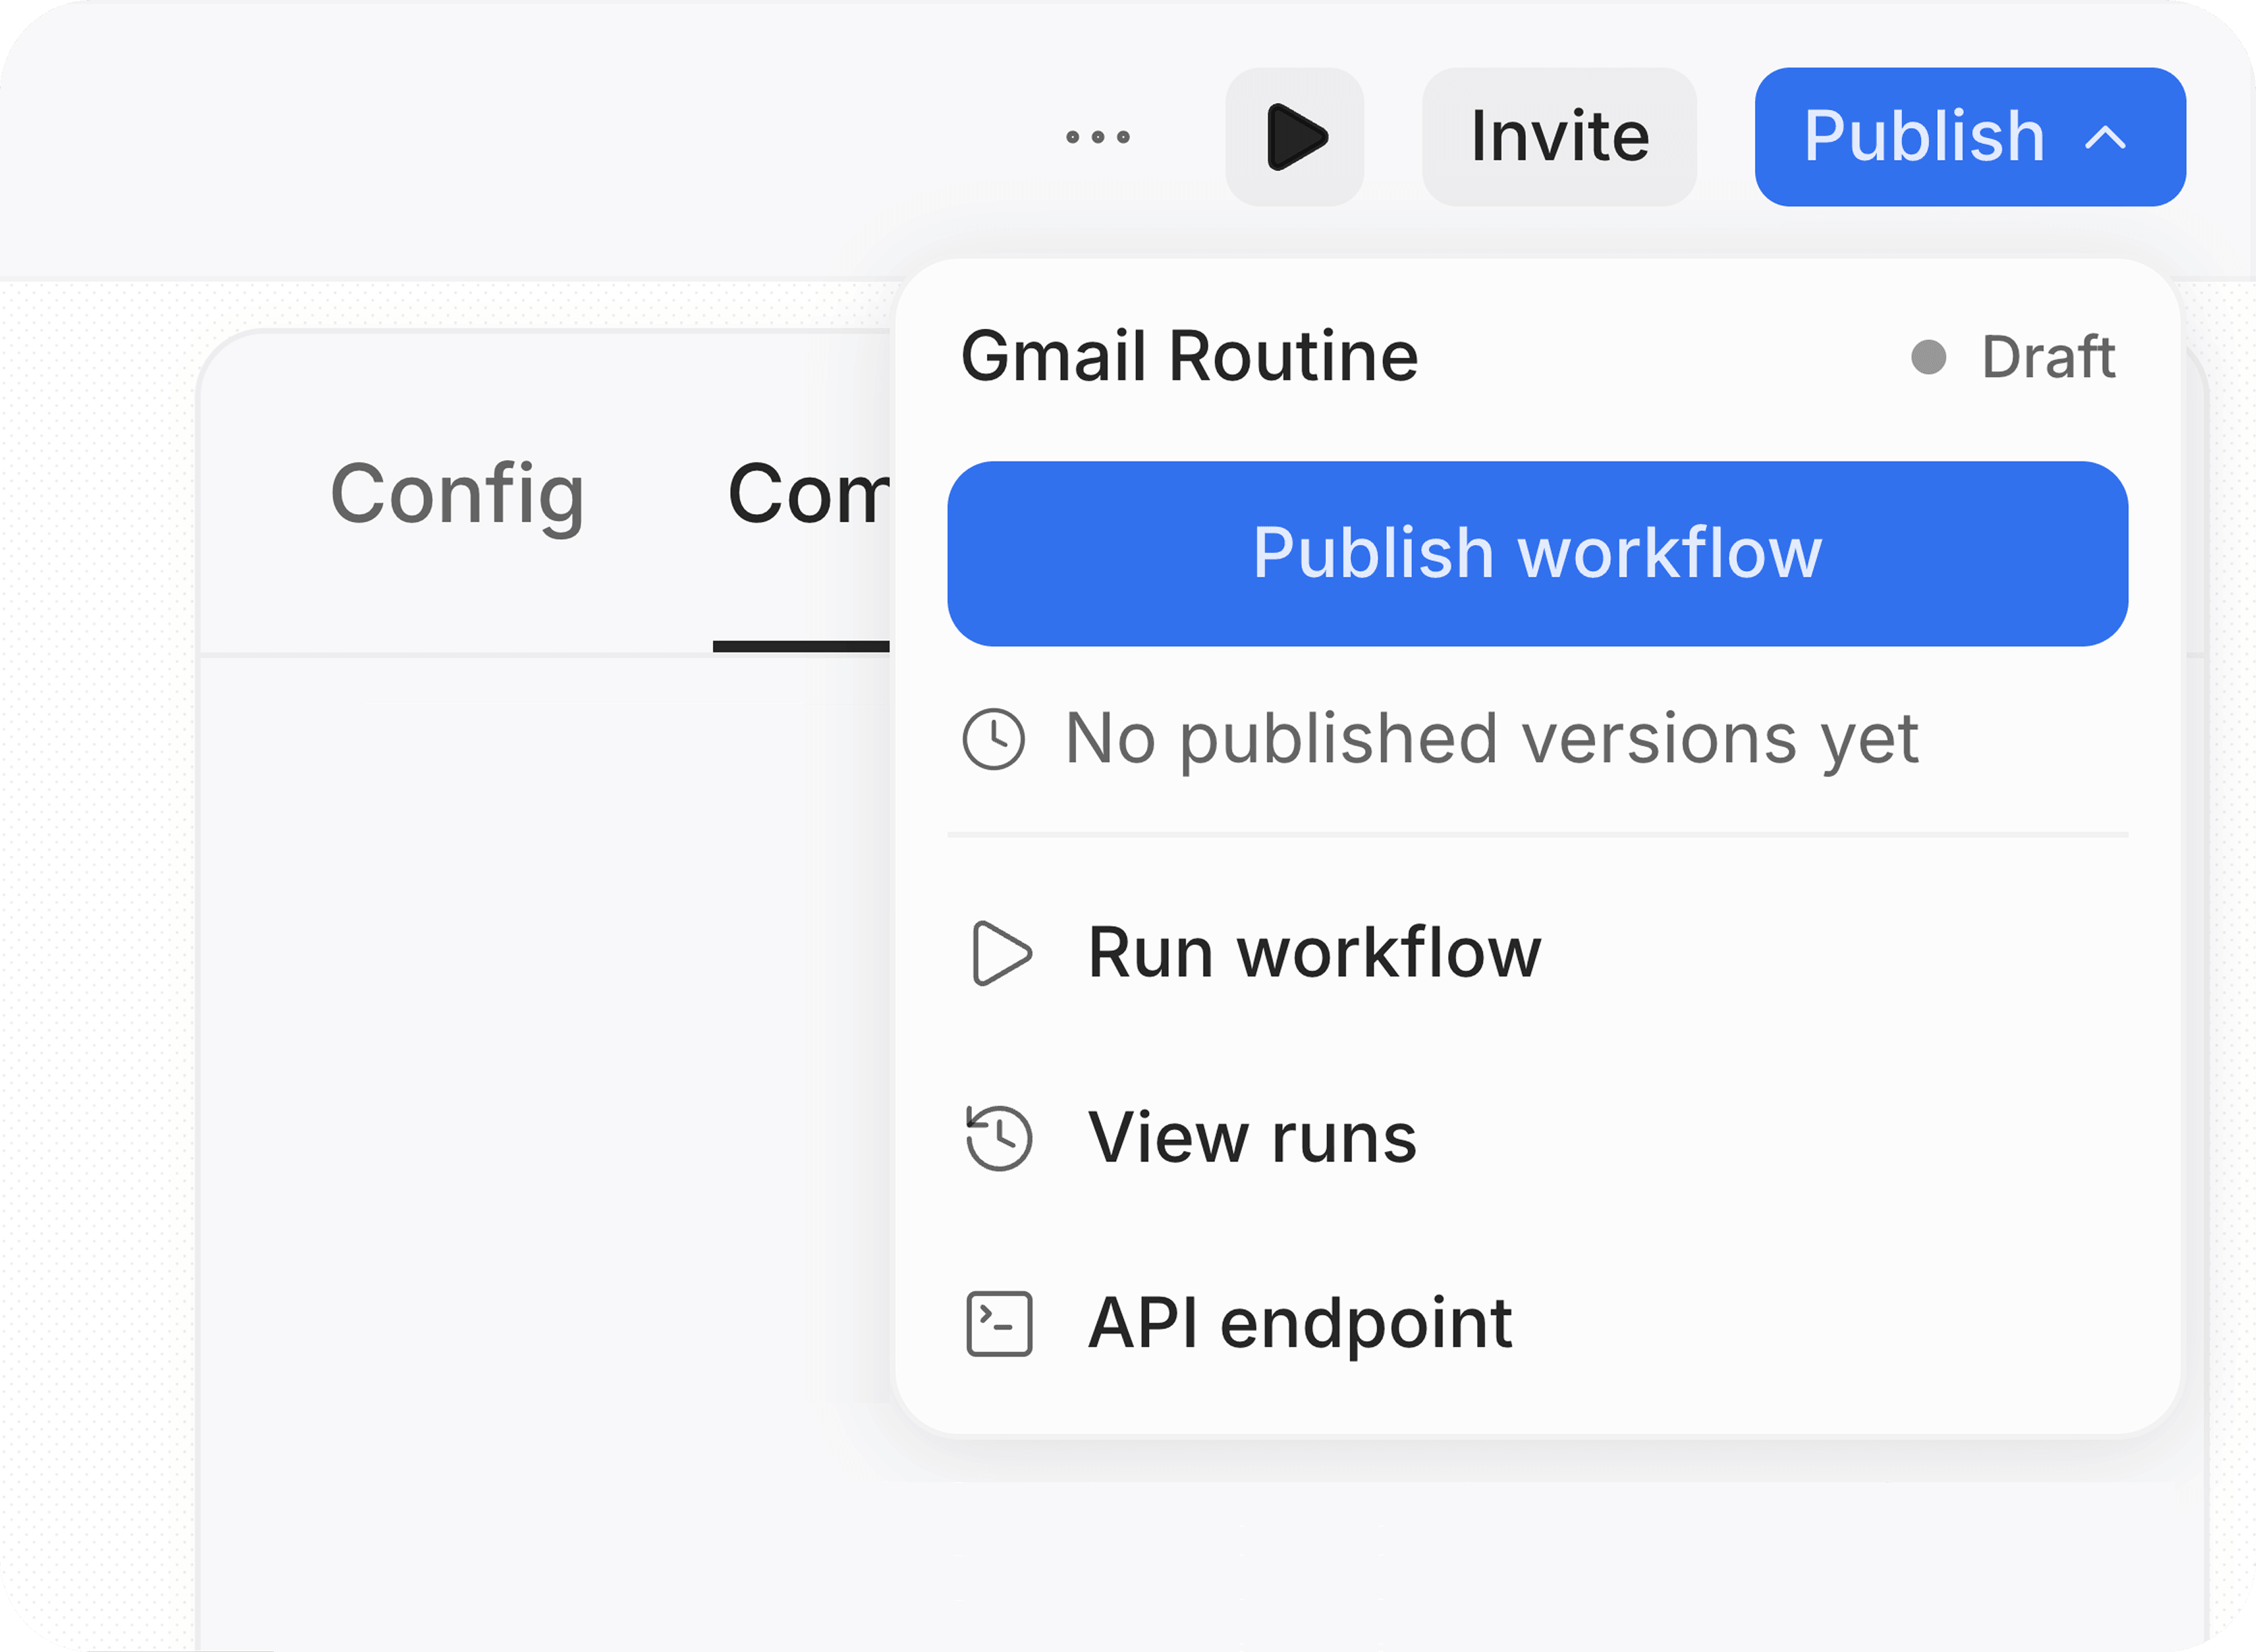The height and width of the screenshot is (1652, 2256).
Task: Click the partially hidden Com tab
Action: [x=808, y=495]
